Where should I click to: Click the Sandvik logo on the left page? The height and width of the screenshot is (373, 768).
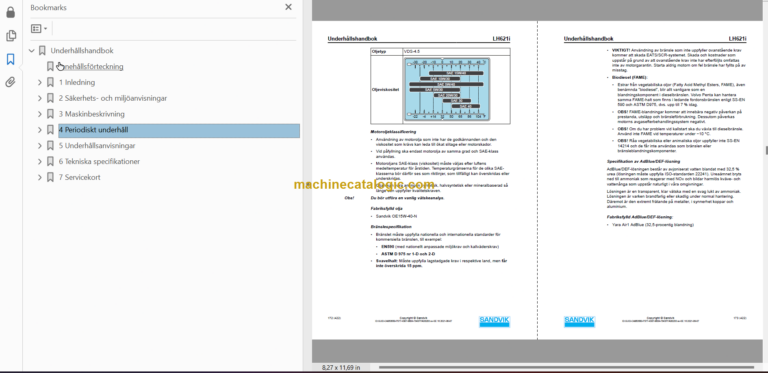coord(494,321)
